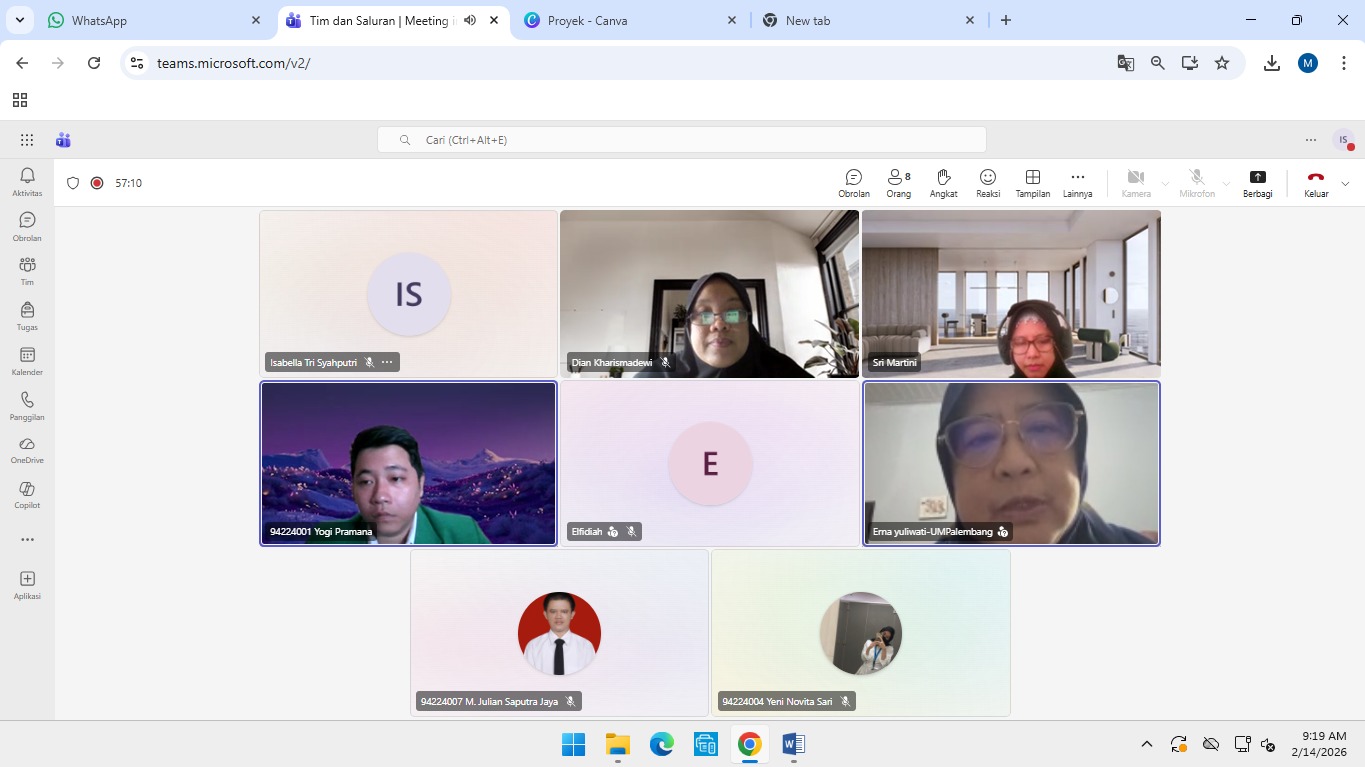
Task: Open Lainnya more options in meeting
Action: pos(1077,182)
